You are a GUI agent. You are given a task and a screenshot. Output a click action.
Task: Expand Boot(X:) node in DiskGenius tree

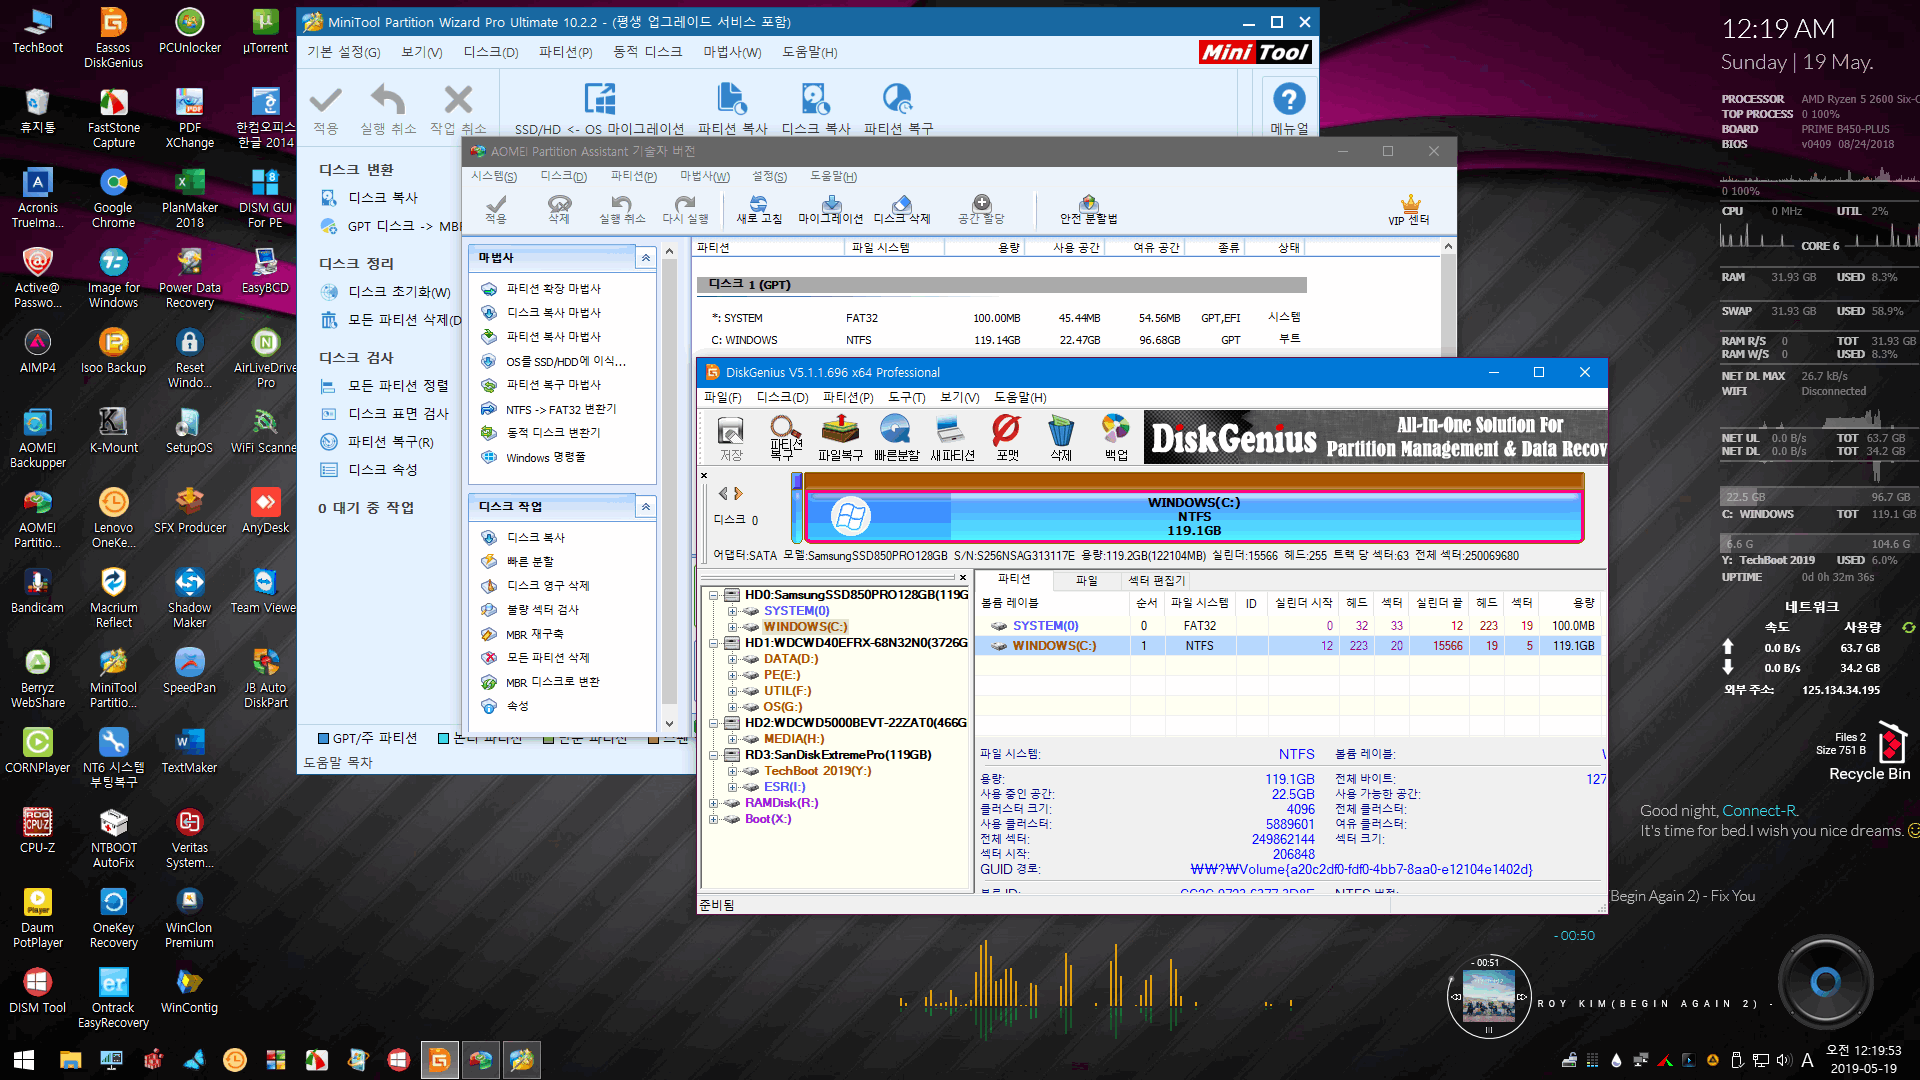click(714, 819)
